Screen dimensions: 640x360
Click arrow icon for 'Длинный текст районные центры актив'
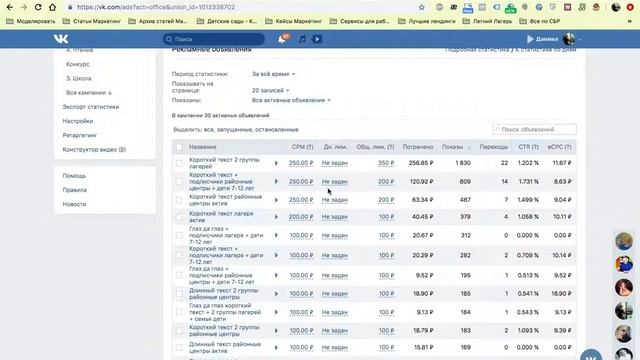tap(276, 347)
